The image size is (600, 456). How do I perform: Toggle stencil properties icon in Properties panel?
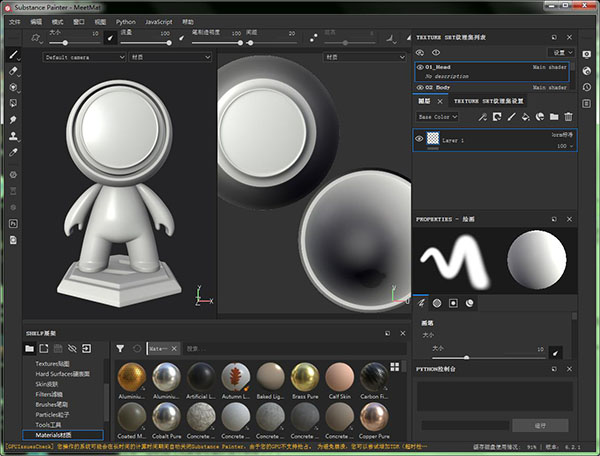click(453, 303)
